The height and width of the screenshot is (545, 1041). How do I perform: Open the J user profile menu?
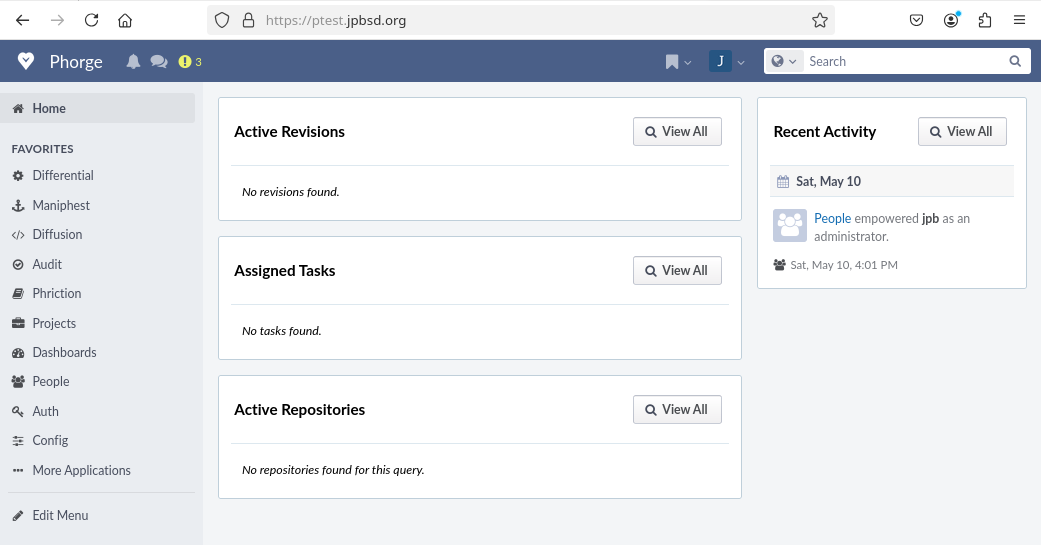point(727,62)
